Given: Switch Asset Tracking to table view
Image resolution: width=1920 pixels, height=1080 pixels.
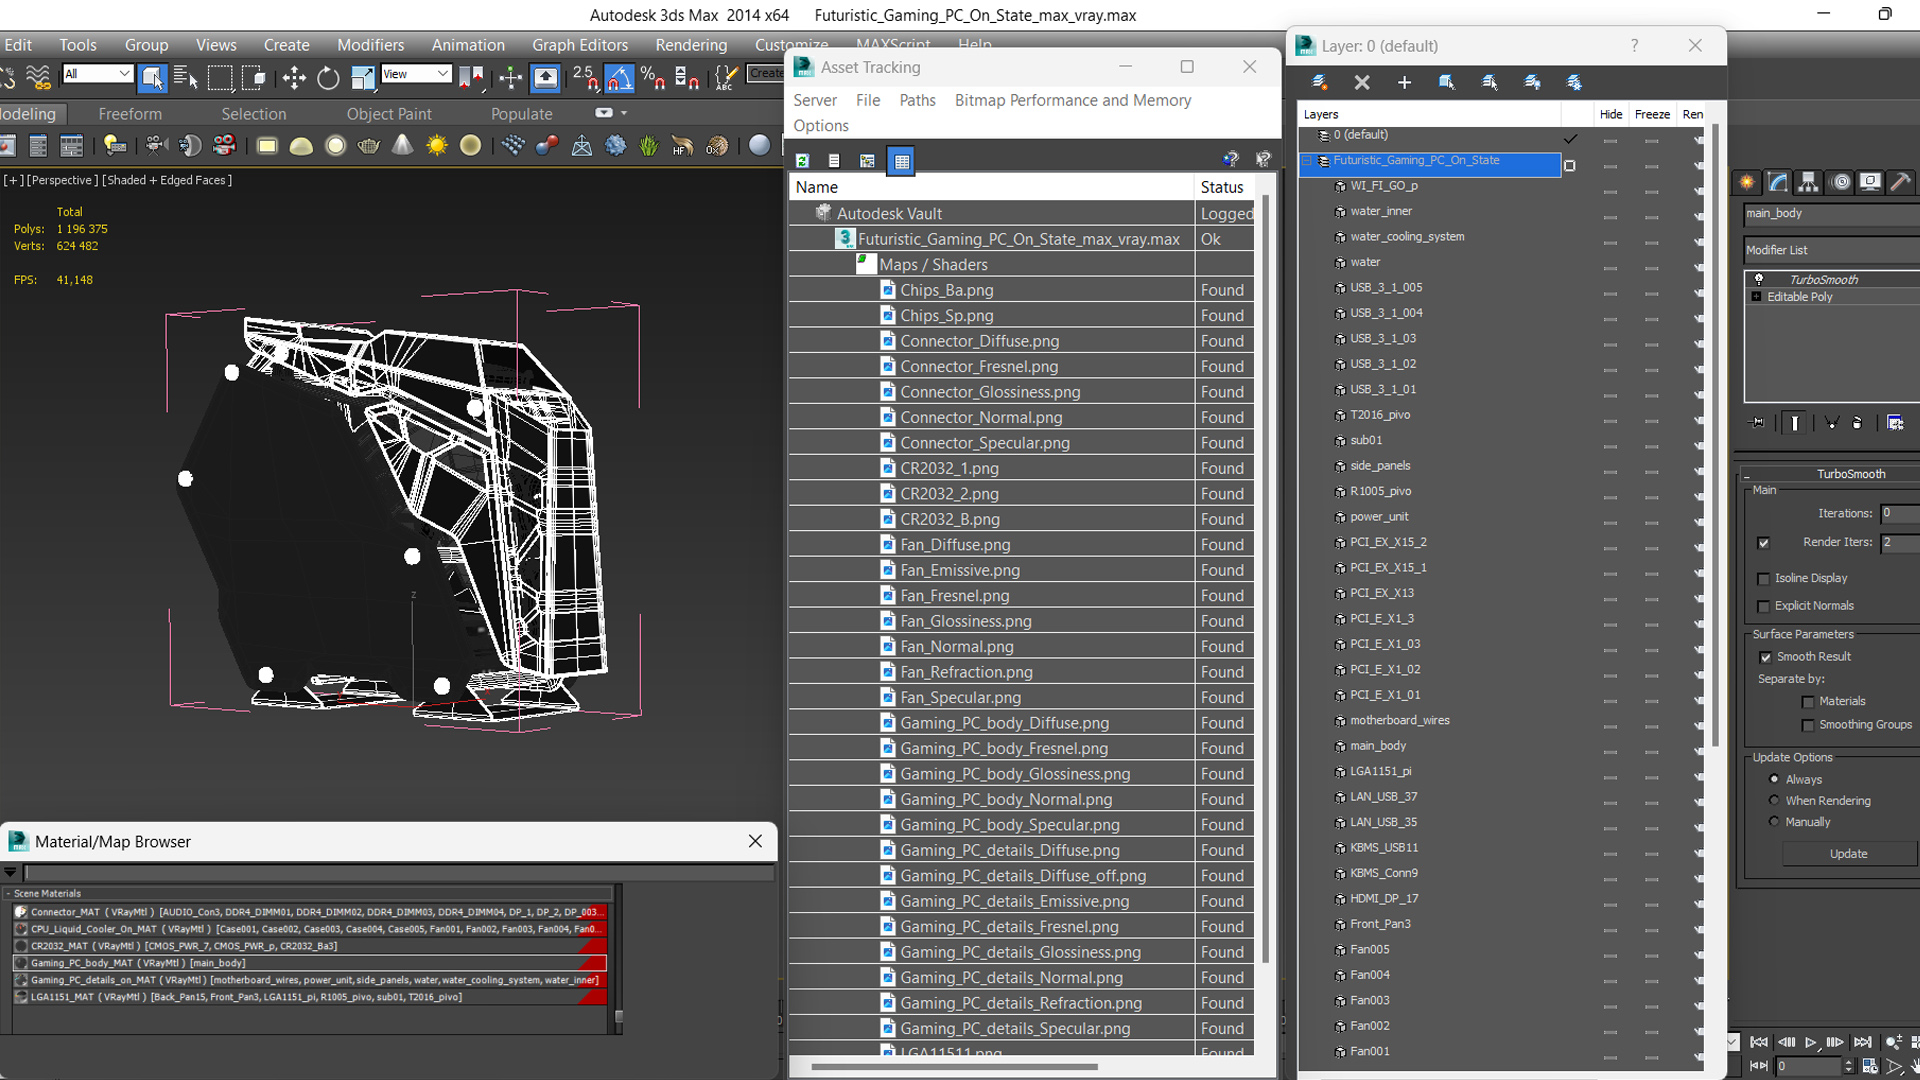Looking at the screenshot, I should (x=902, y=160).
